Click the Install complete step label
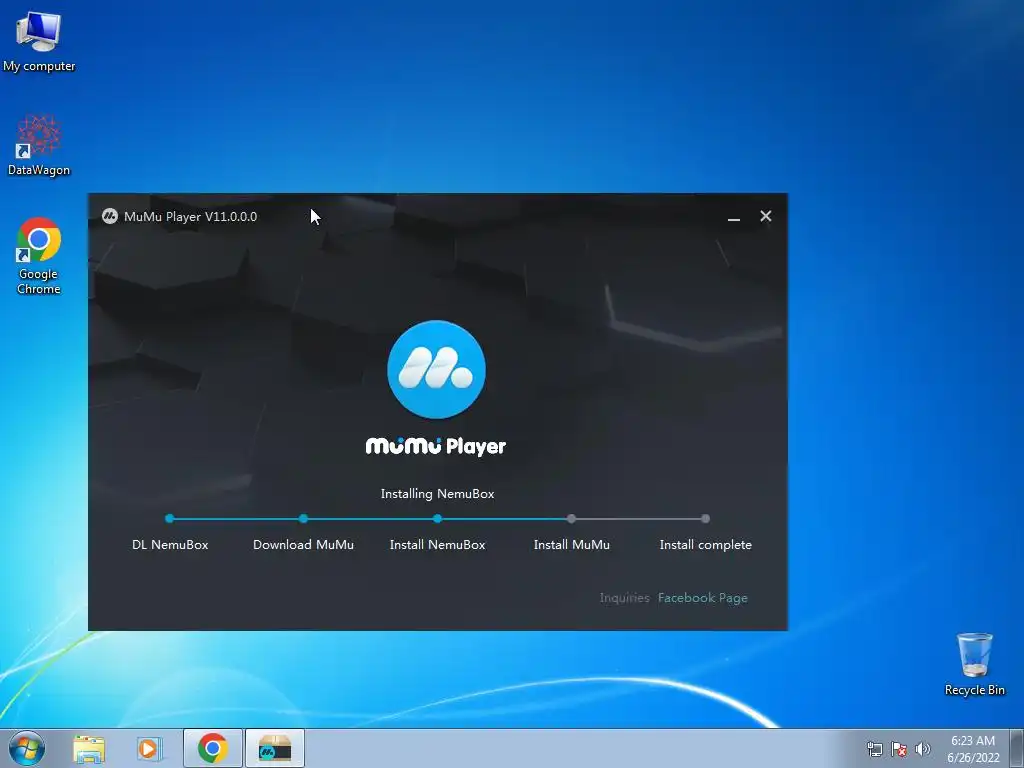This screenshot has height=768, width=1024. pyautogui.click(x=705, y=545)
